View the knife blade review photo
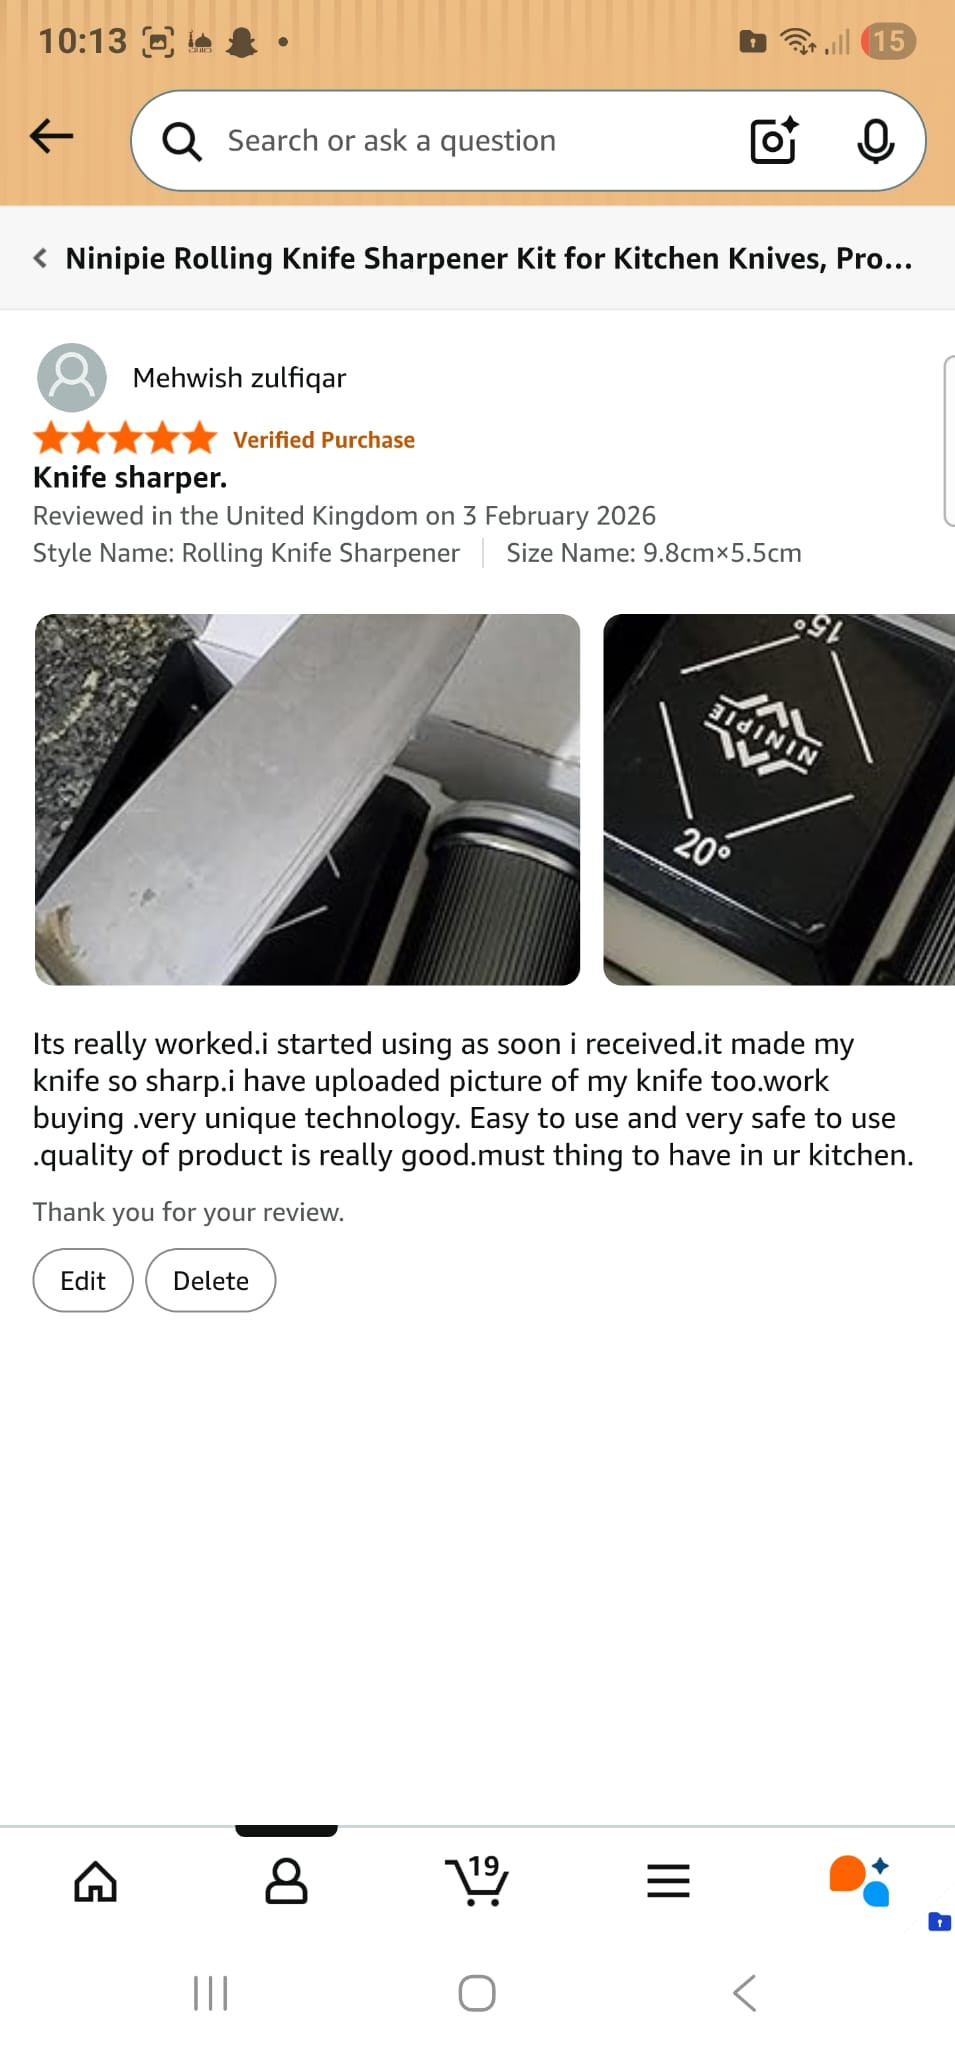The height and width of the screenshot is (2048, 955). (307, 799)
